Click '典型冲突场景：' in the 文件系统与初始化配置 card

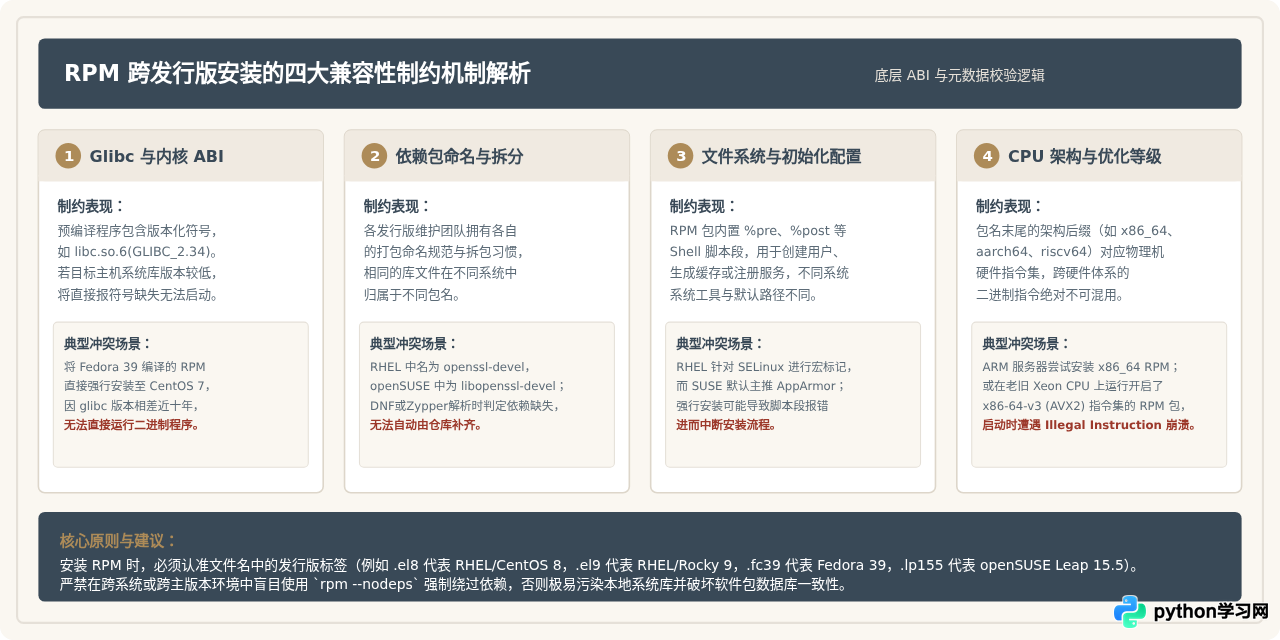[721, 343]
